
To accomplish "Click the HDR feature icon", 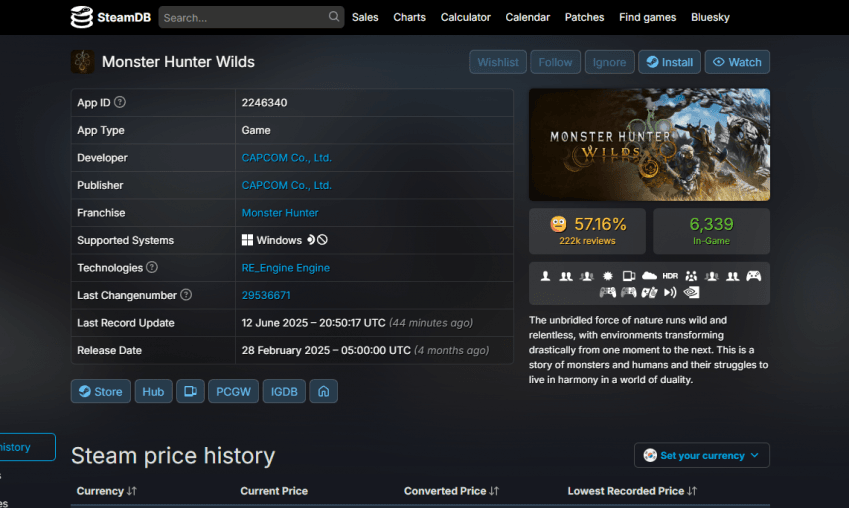I will (x=670, y=276).
